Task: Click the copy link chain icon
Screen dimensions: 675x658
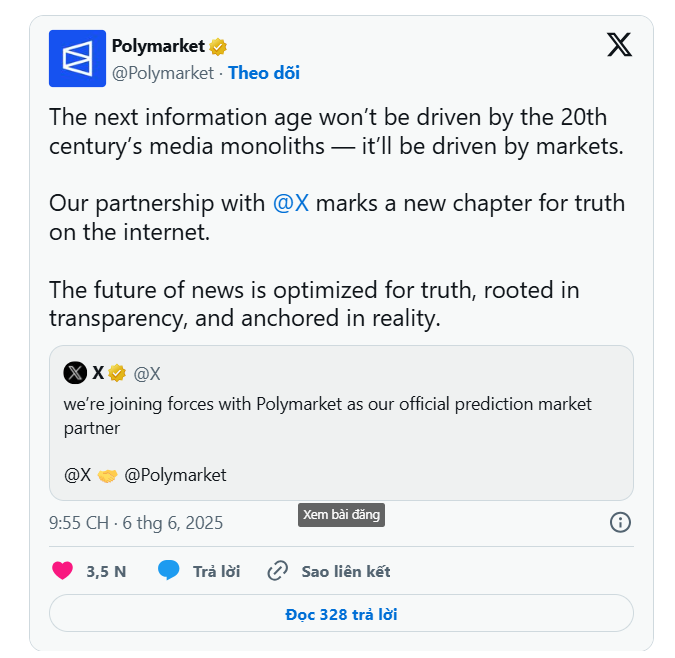Action: (278, 571)
